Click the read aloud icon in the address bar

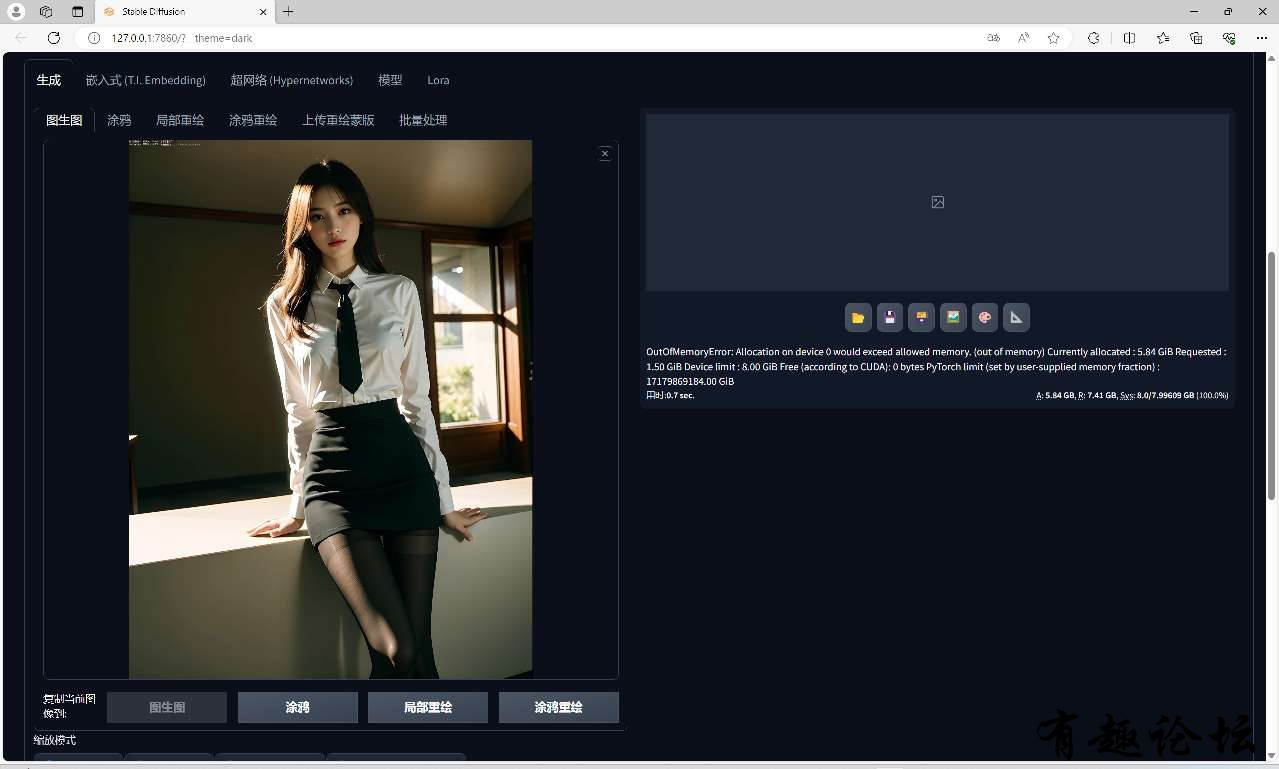pos(1024,38)
